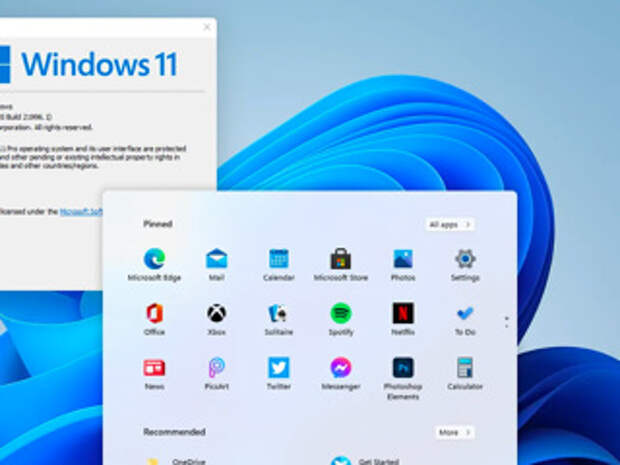Open the Twitter app
Screen dimensions: 620x465
pyautogui.click(x=279, y=368)
